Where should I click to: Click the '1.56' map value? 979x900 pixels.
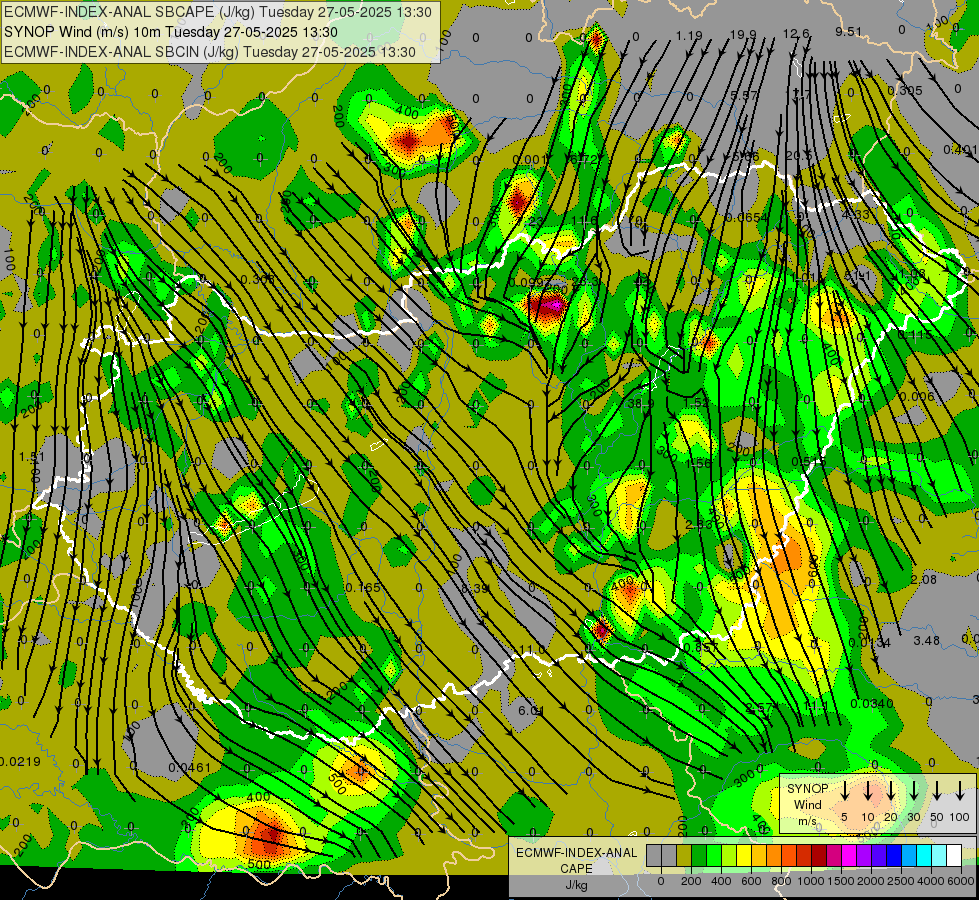(697, 463)
